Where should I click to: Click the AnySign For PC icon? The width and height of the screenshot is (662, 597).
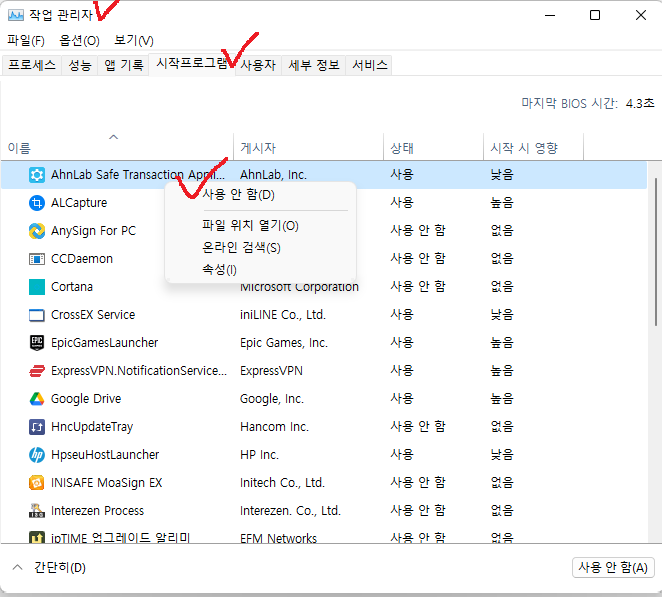point(37,231)
